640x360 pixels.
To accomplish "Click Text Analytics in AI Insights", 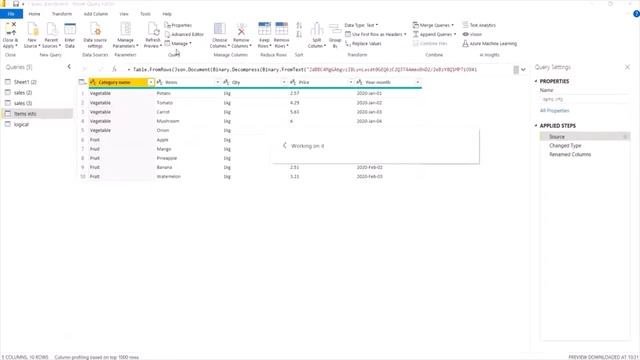I will [479, 25].
